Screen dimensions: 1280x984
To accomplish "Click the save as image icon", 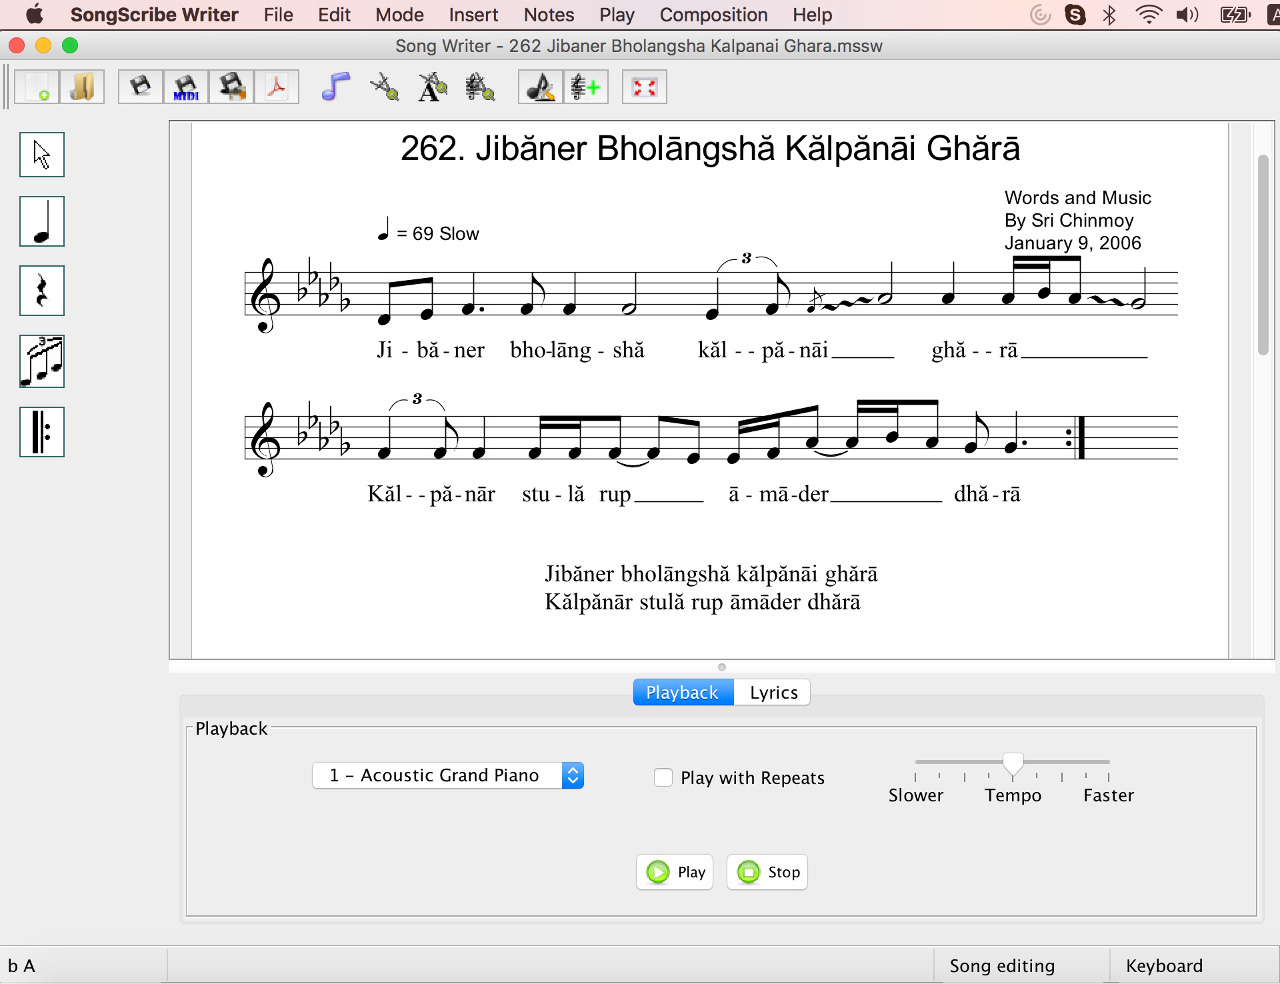I will tap(231, 87).
